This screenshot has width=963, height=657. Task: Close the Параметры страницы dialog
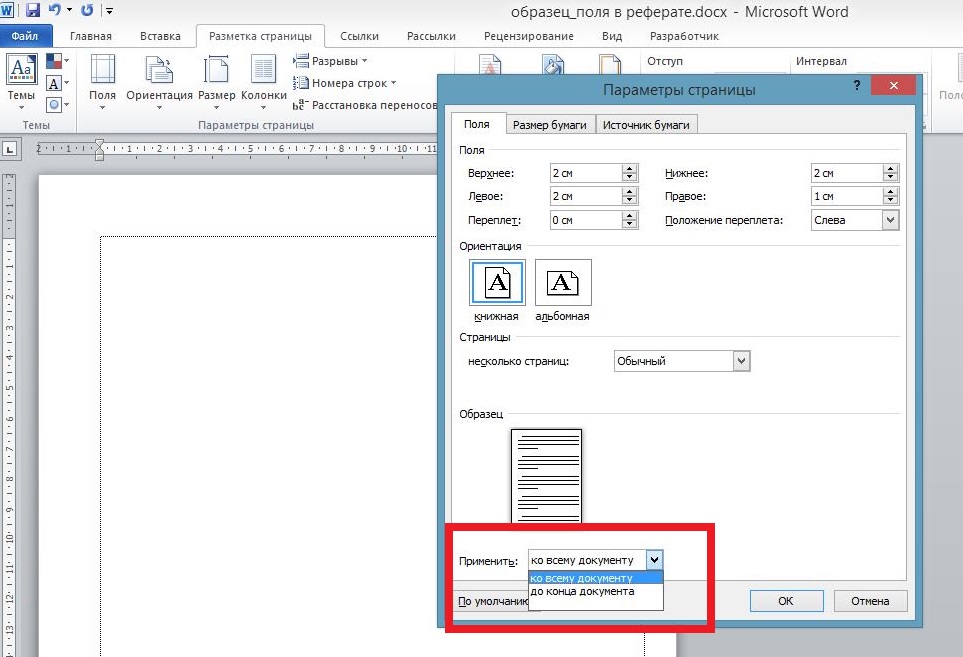click(894, 85)
